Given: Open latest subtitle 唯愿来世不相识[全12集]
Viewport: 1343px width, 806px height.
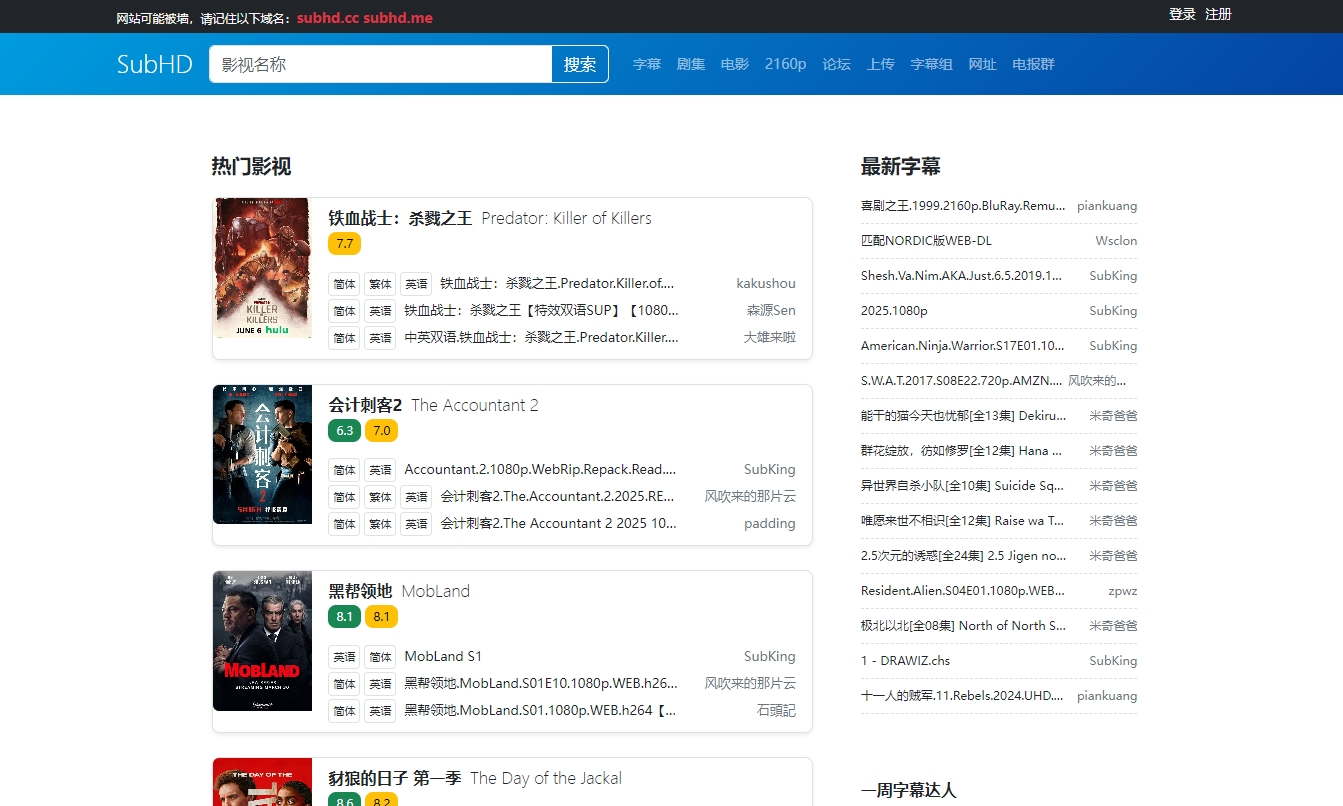Looking at the screenshot, I should point(963,520).
